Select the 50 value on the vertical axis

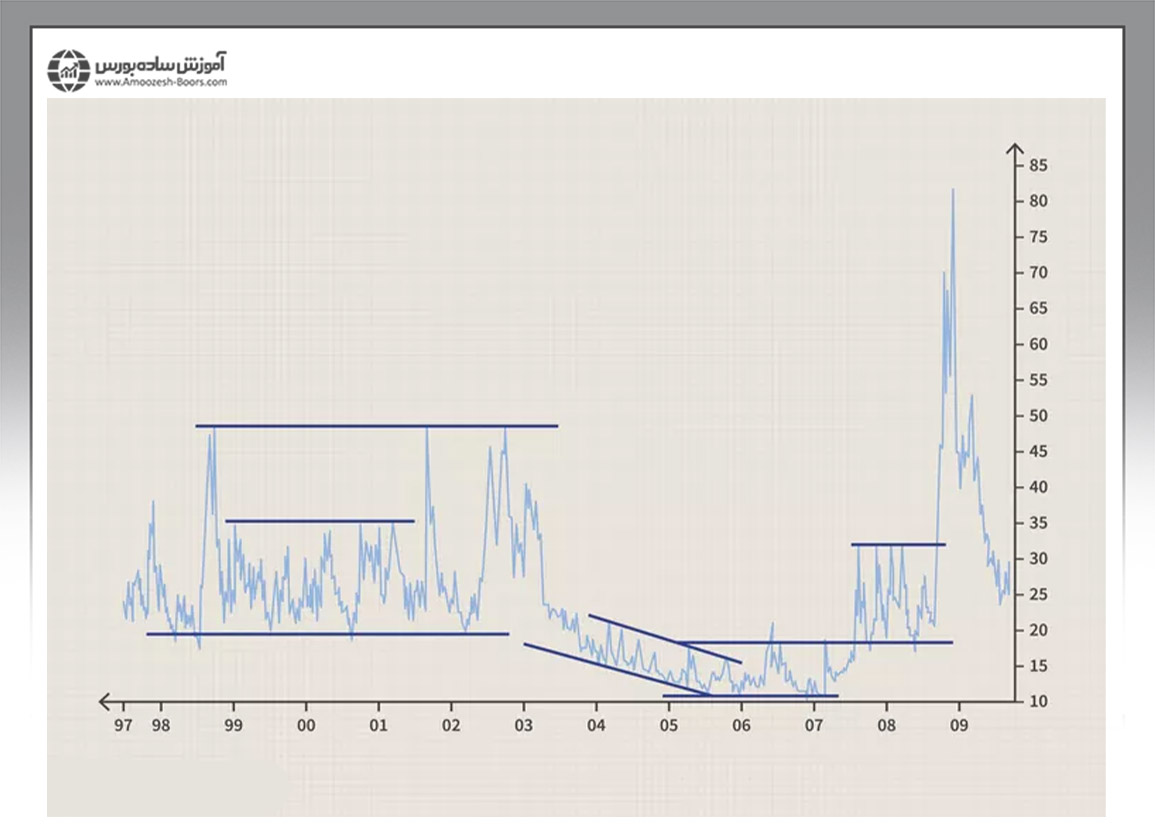coord(1038,416)
